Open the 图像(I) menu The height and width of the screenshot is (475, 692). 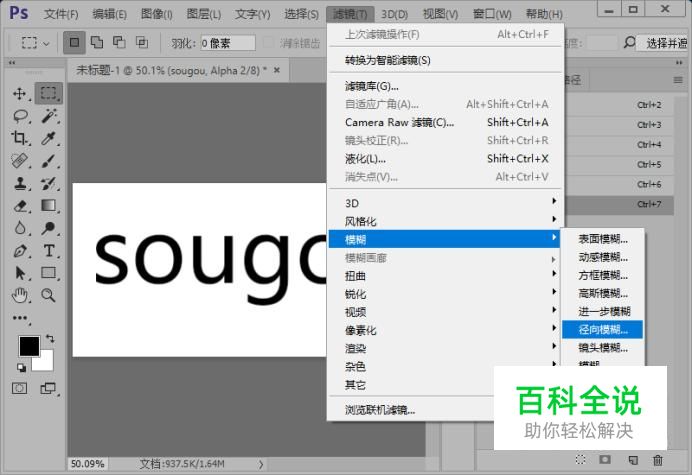click(x=157, y=14)
